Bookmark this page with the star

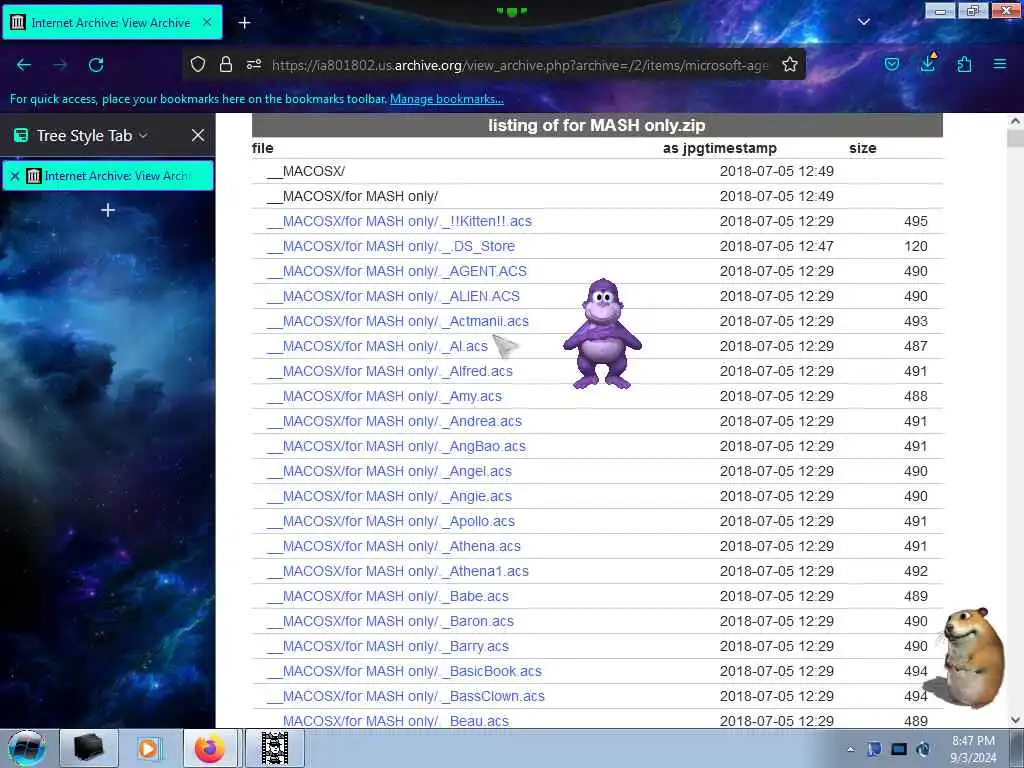[x=790, y=64]
